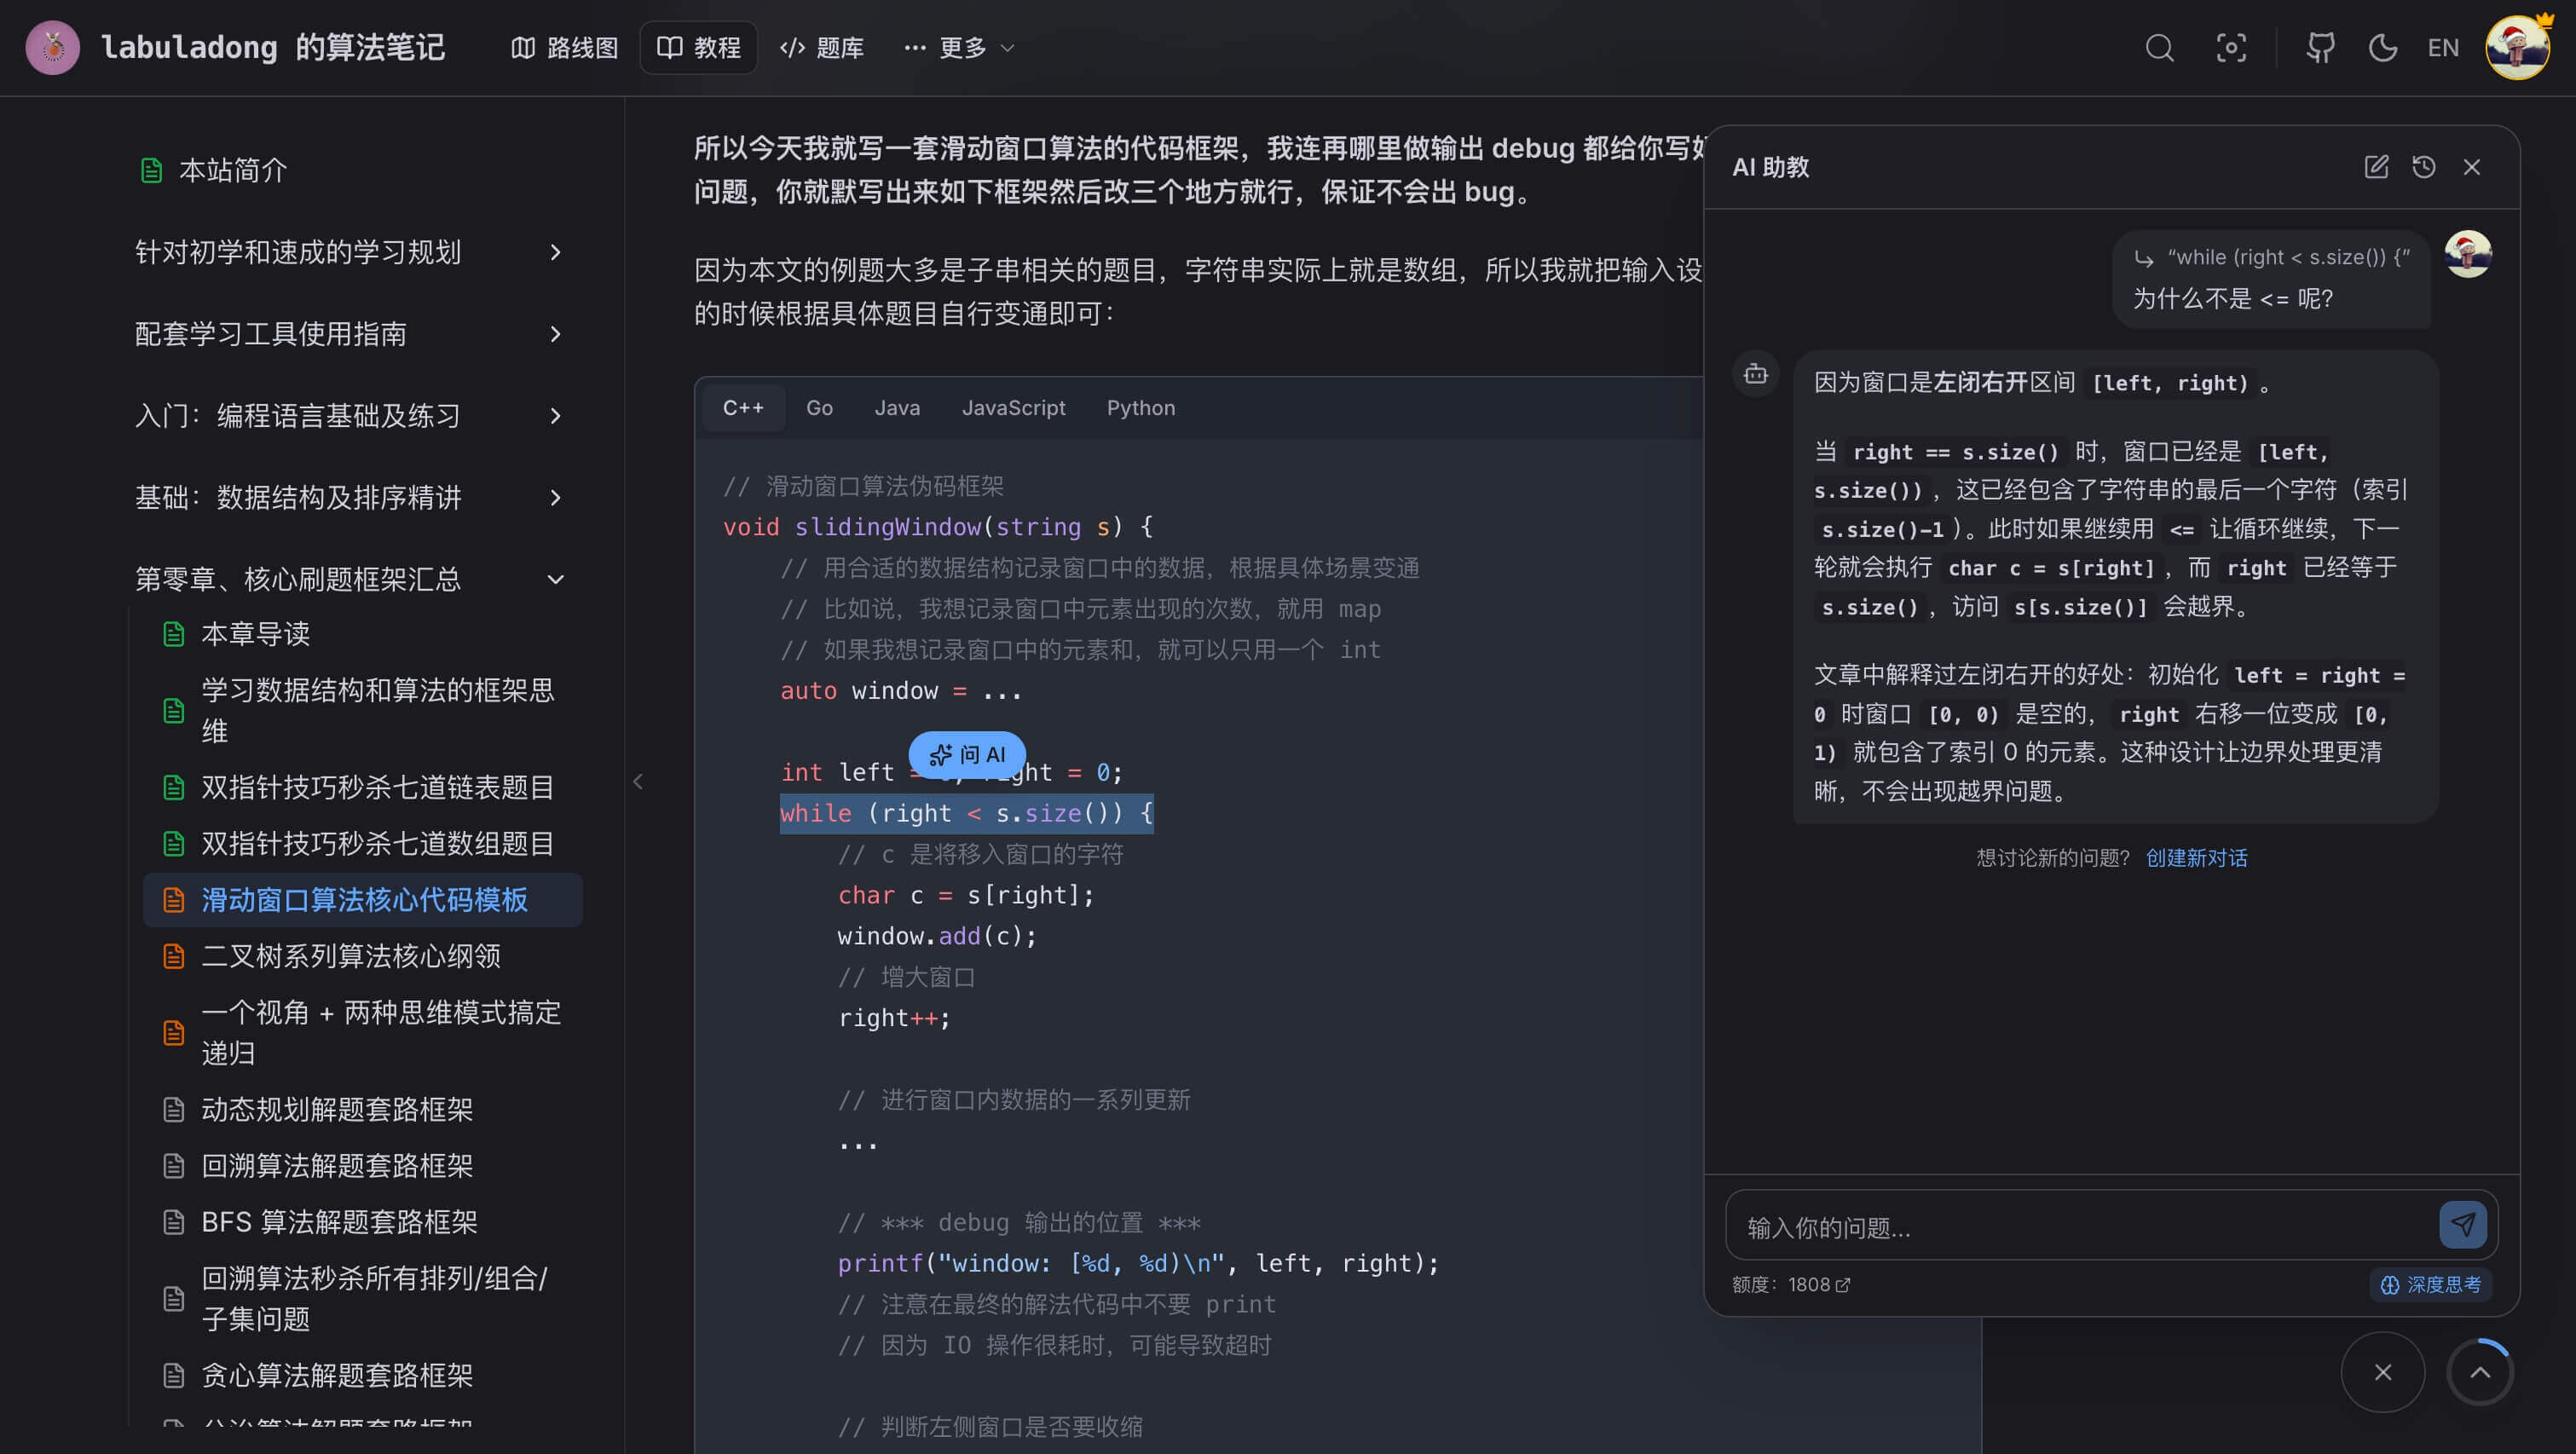Click 创建新对话 link
The height and width of the screenshot is (1454, 2576).
click(x=2196, y=858)
